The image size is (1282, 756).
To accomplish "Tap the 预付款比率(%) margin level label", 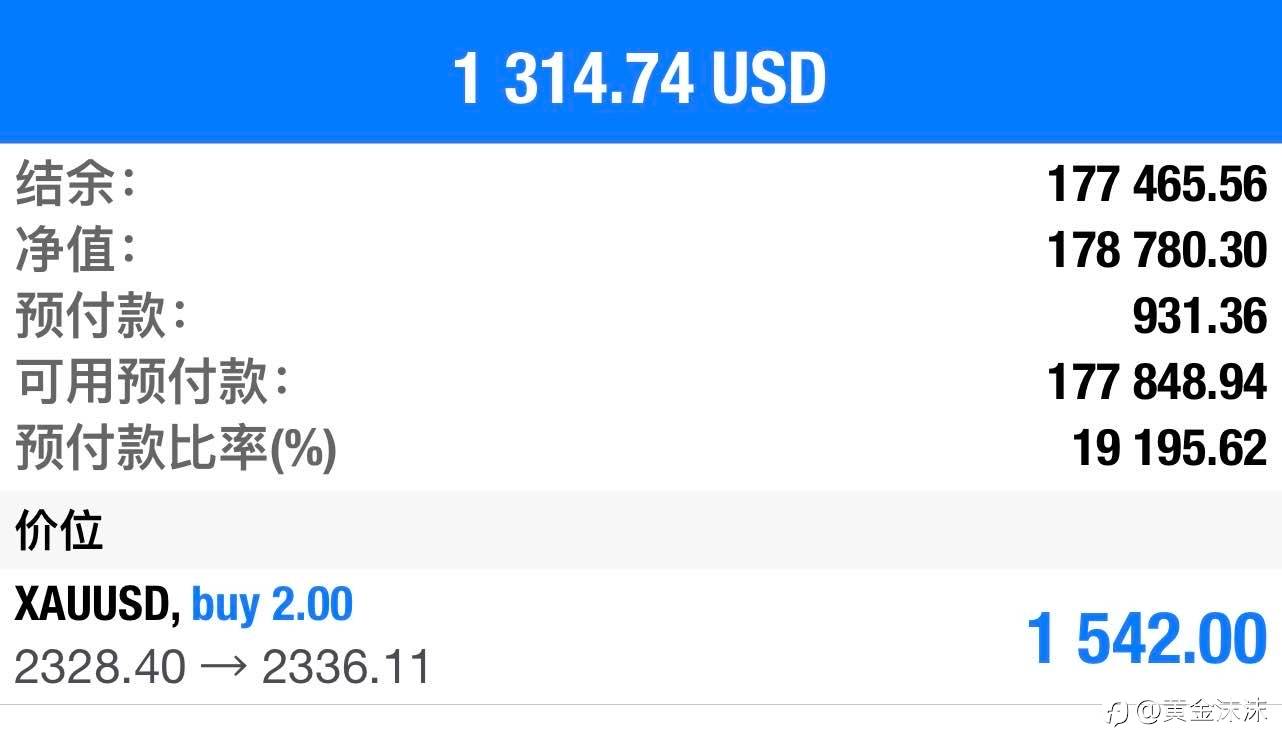I will coord(176,448).
